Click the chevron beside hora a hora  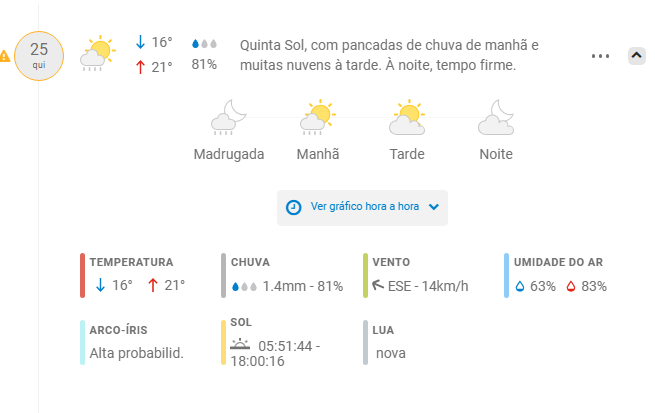[434, 207]
